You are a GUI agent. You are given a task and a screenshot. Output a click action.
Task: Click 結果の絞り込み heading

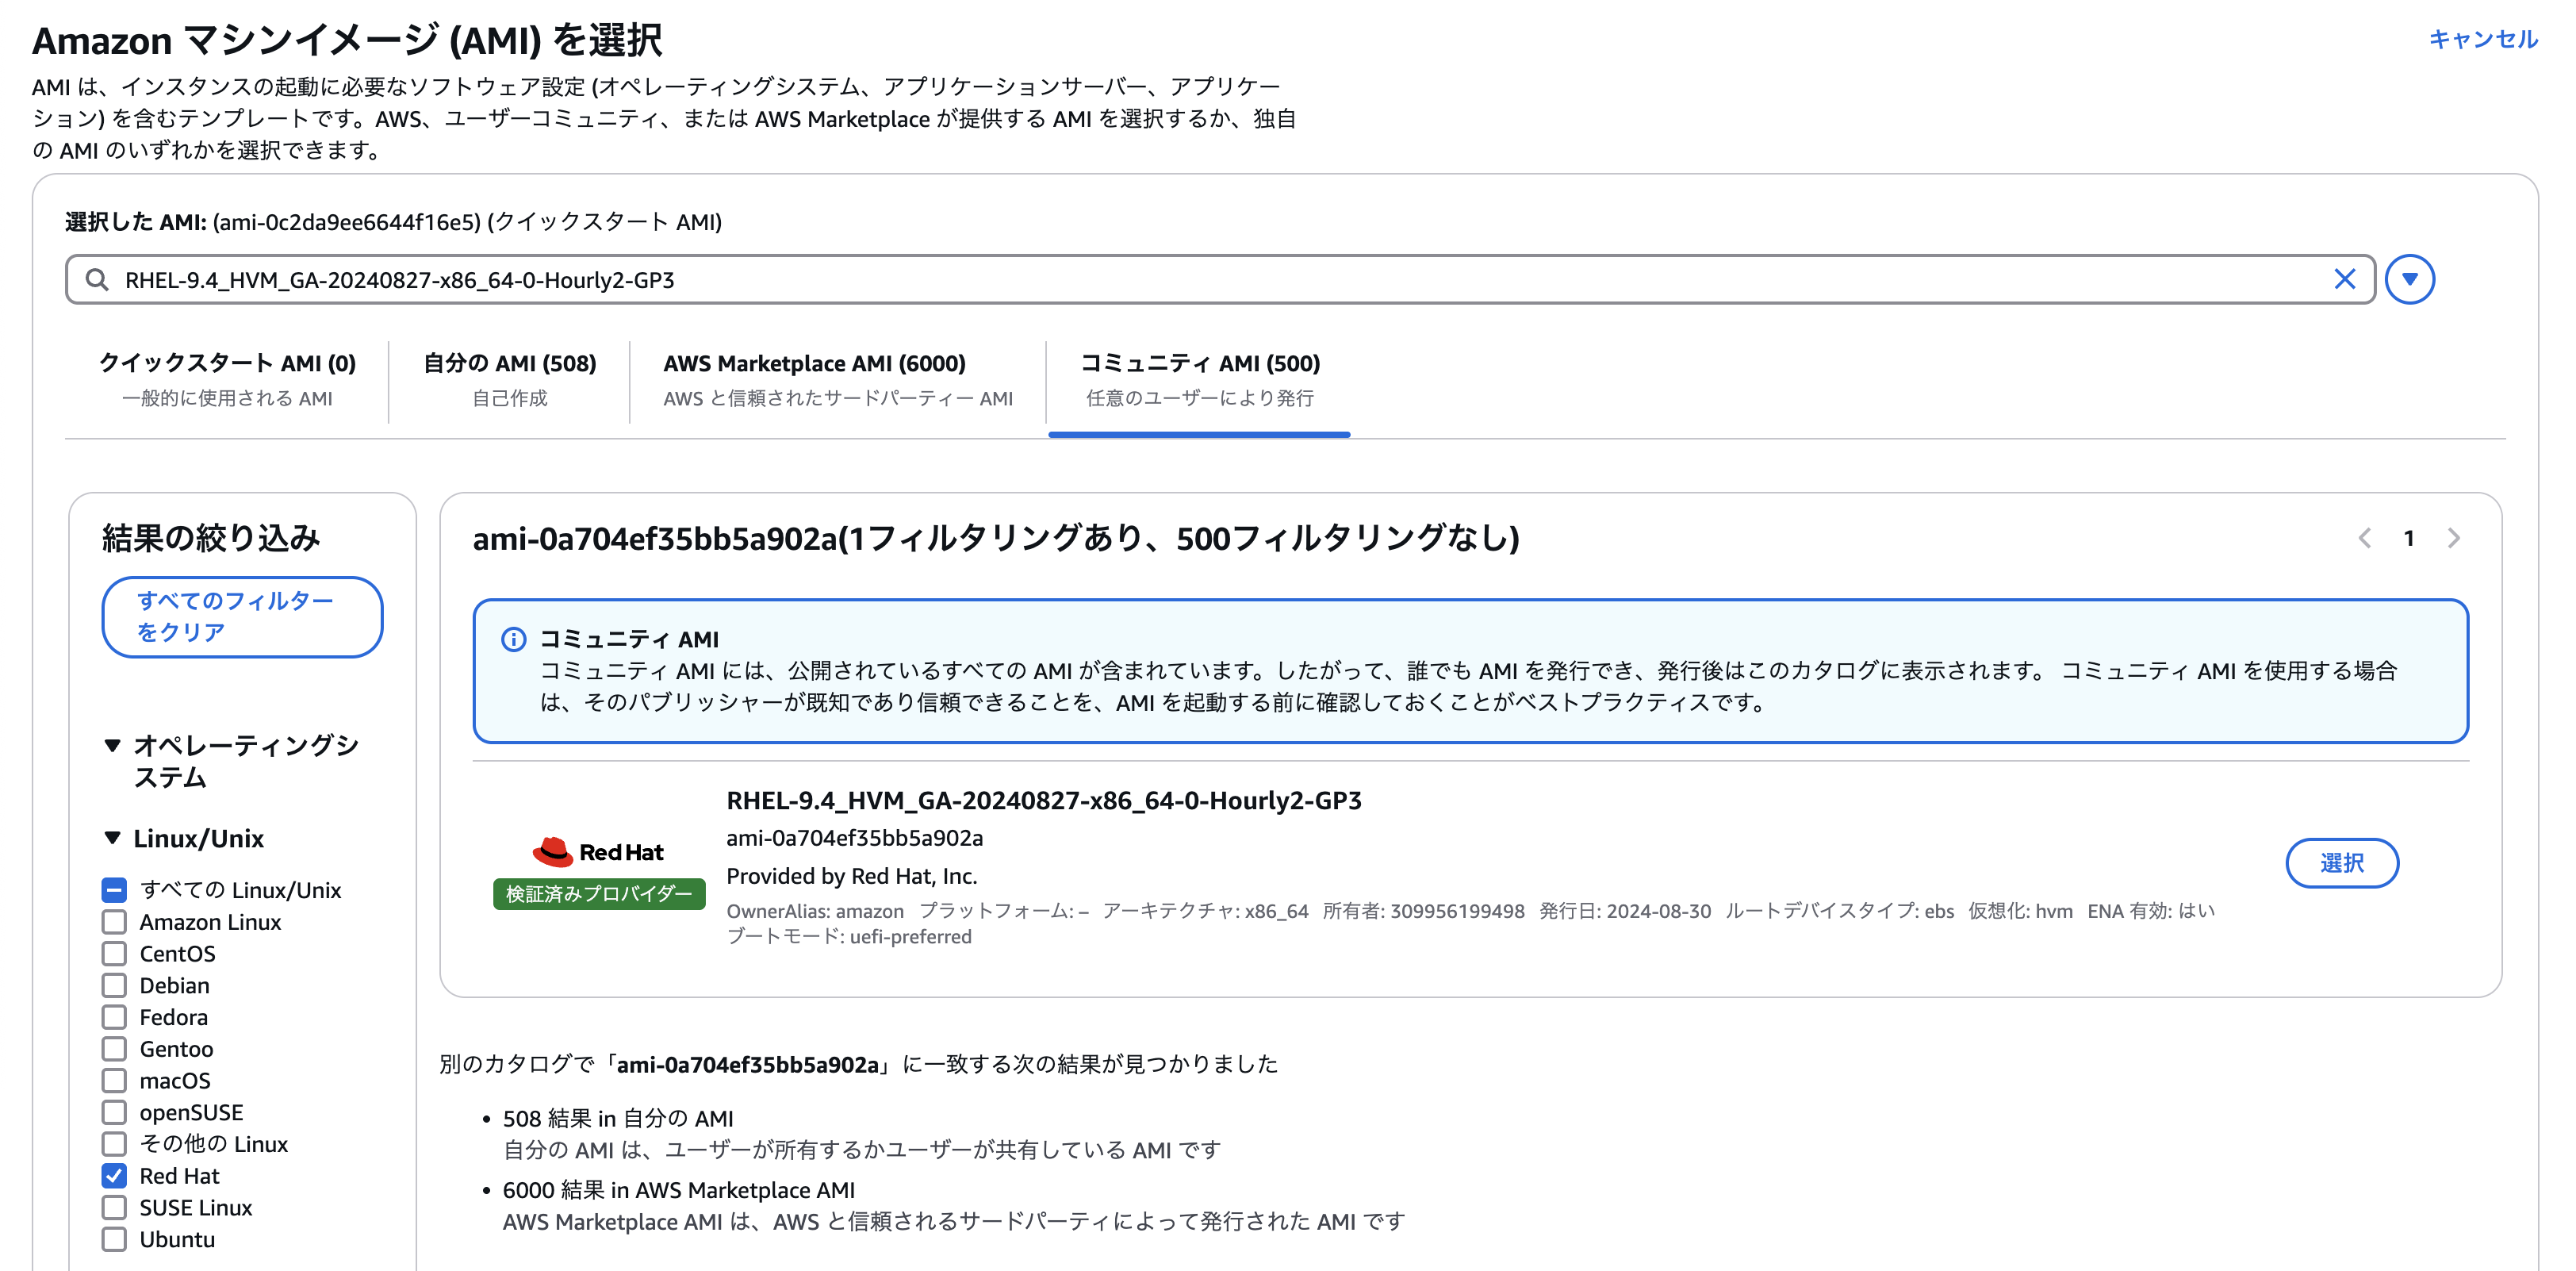[211, 539]
